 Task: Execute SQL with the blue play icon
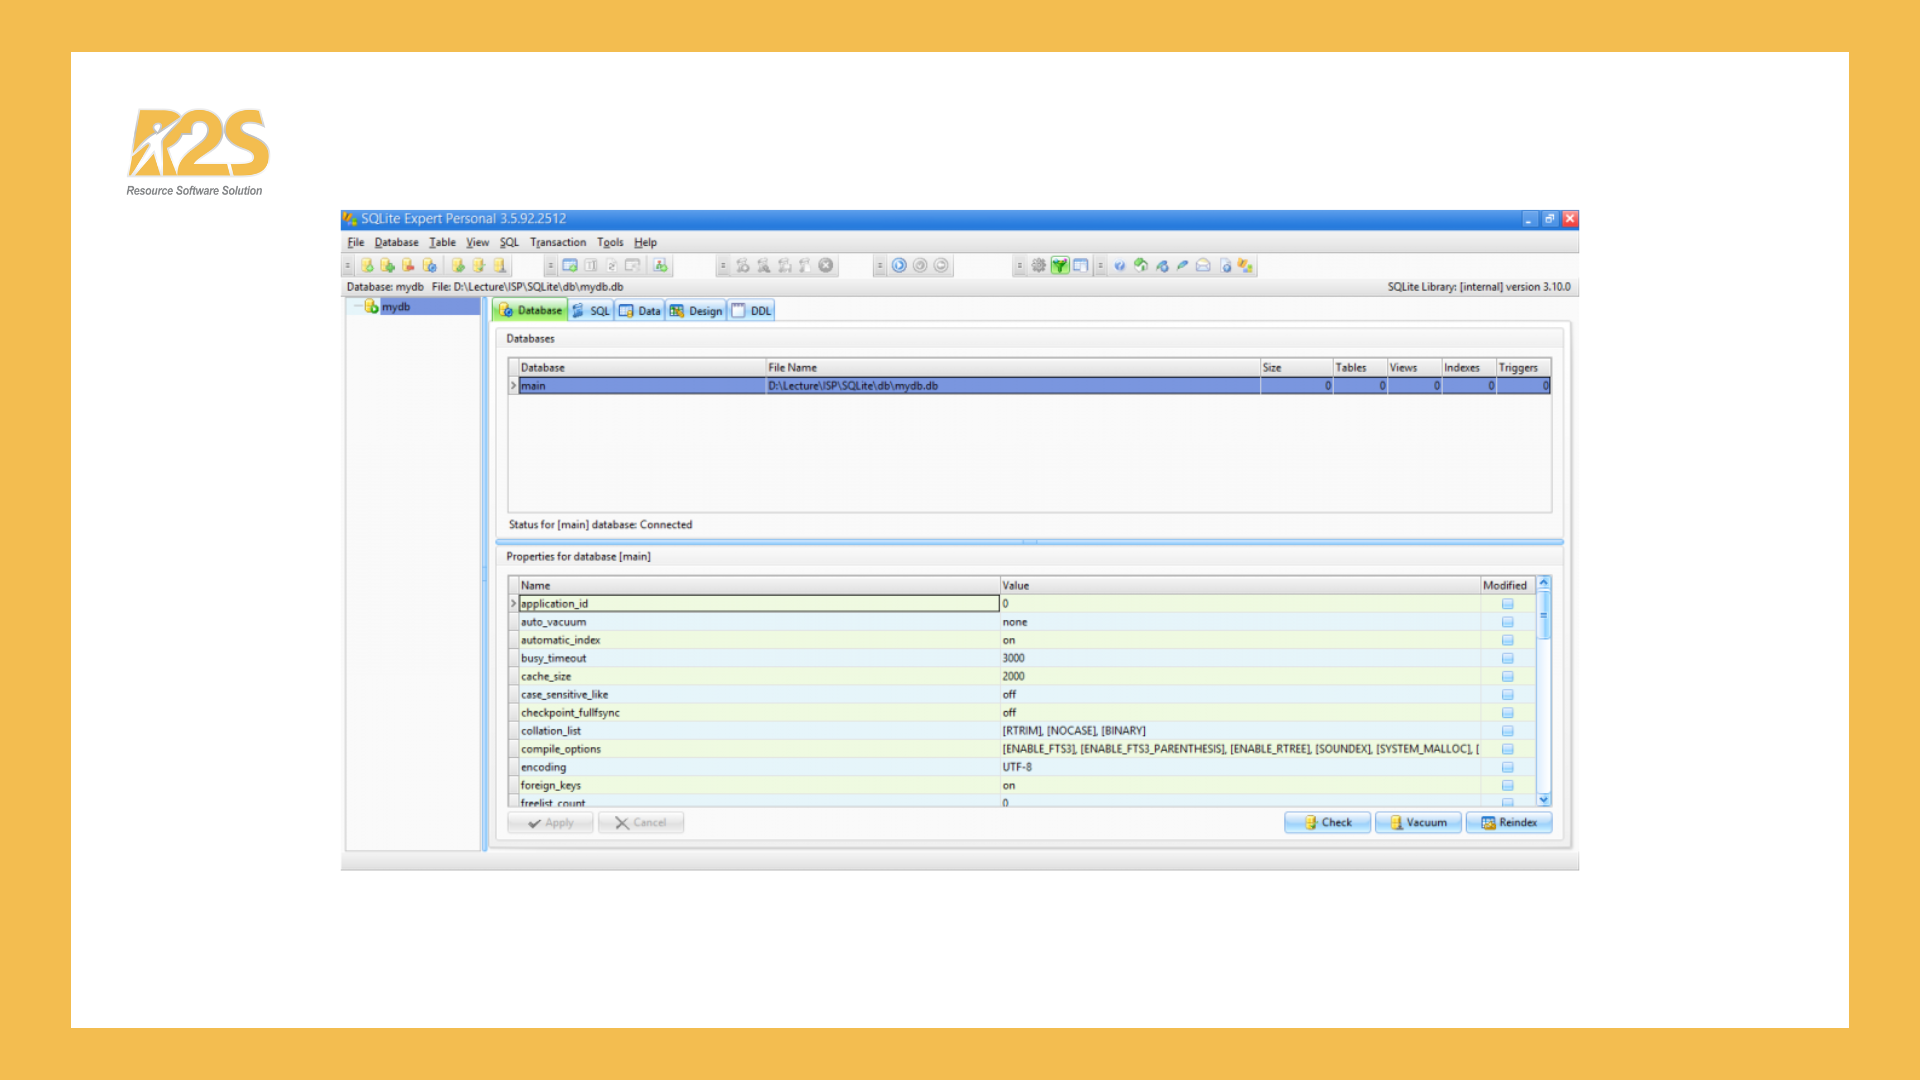pos(899,265)
